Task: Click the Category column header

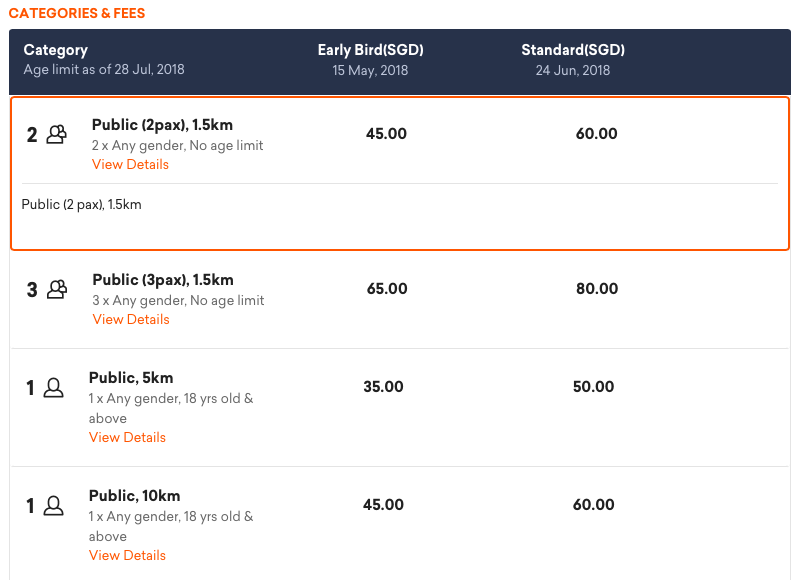Action: point(56,50)
